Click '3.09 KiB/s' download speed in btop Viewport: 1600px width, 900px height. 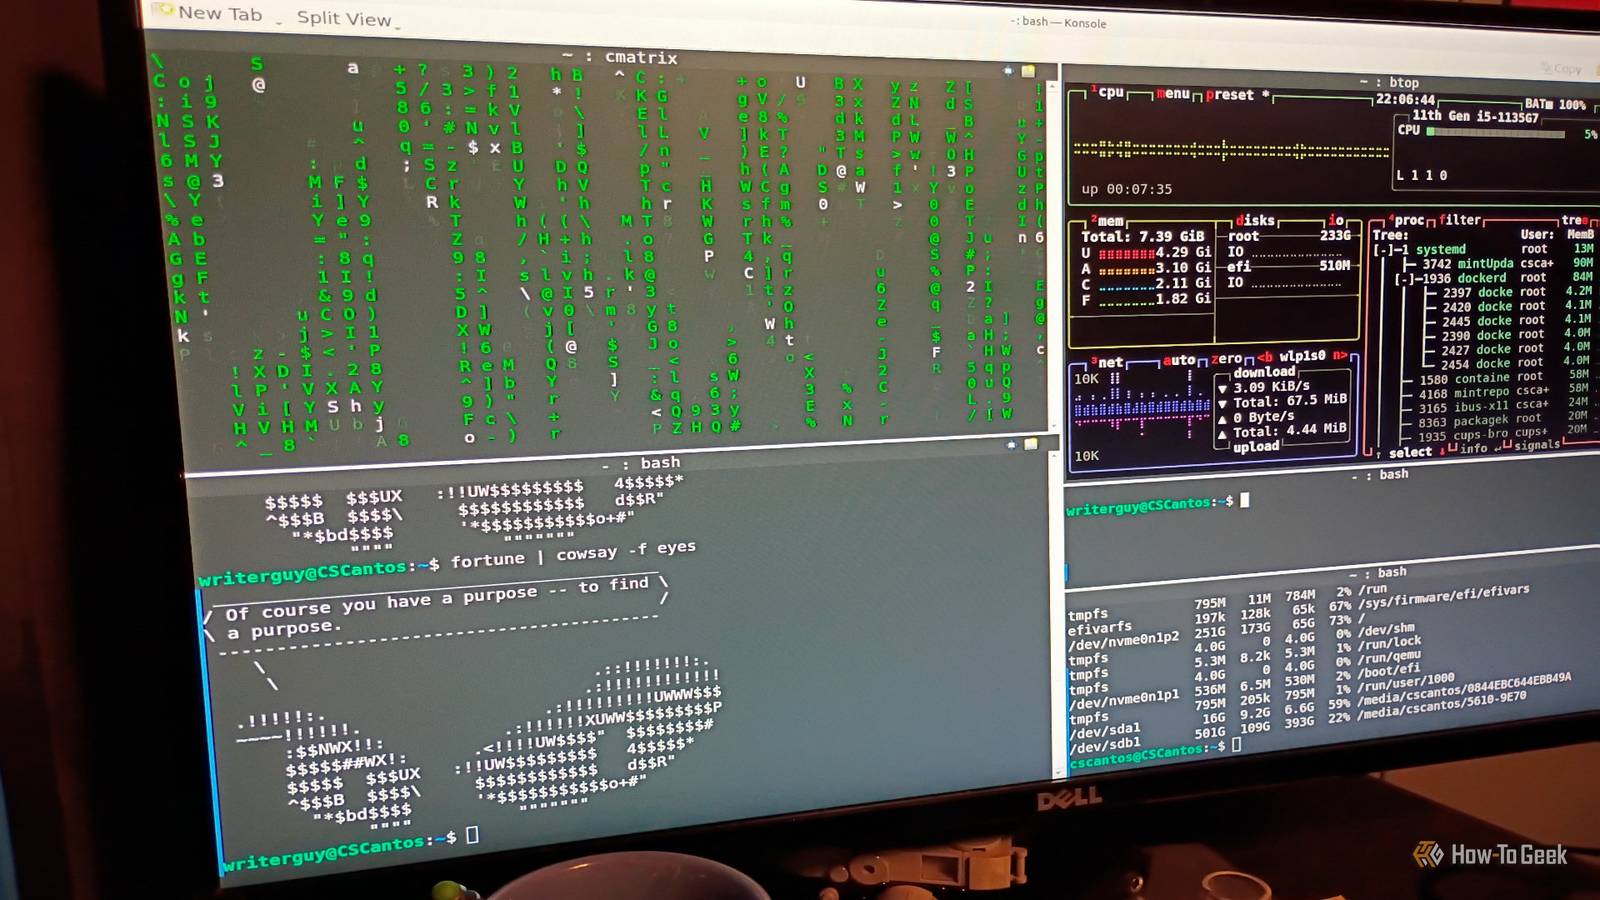1271,386
